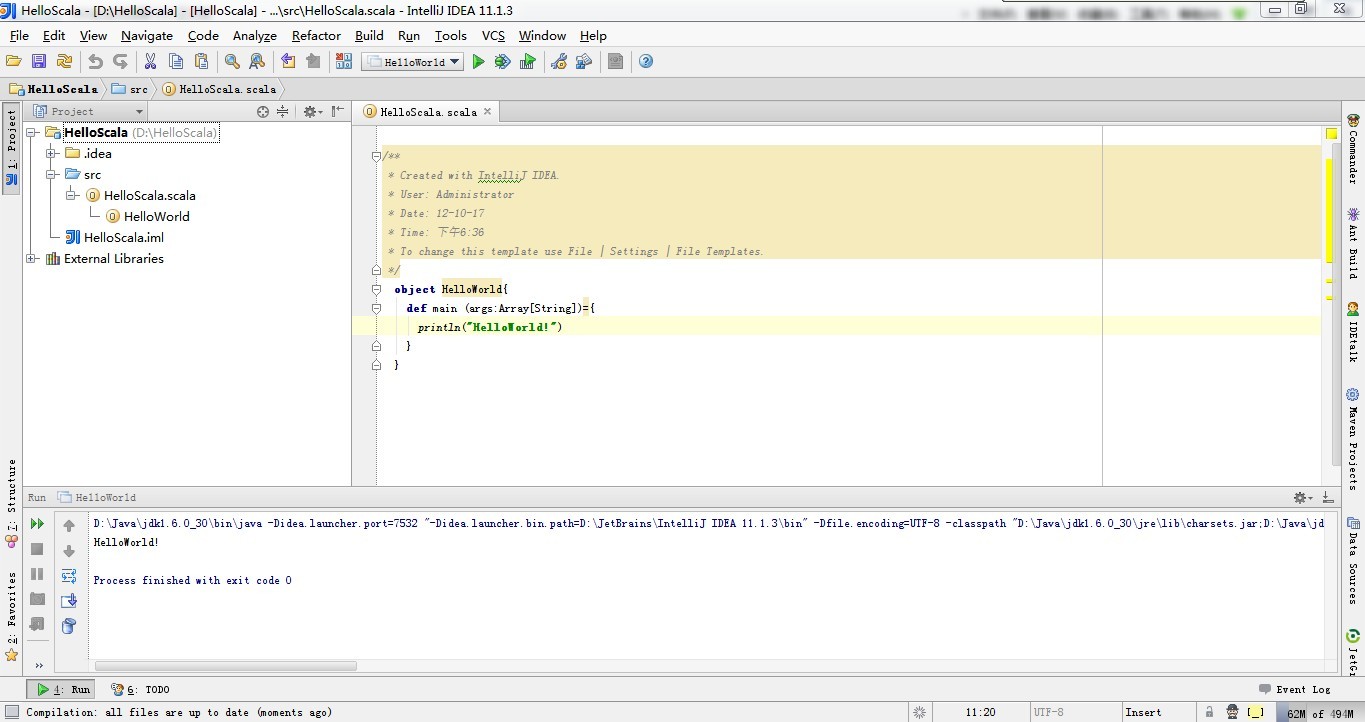1365x722 pixels.
Task: Select HelloScala.iml in project tree
Action: [x=114, y=238]
